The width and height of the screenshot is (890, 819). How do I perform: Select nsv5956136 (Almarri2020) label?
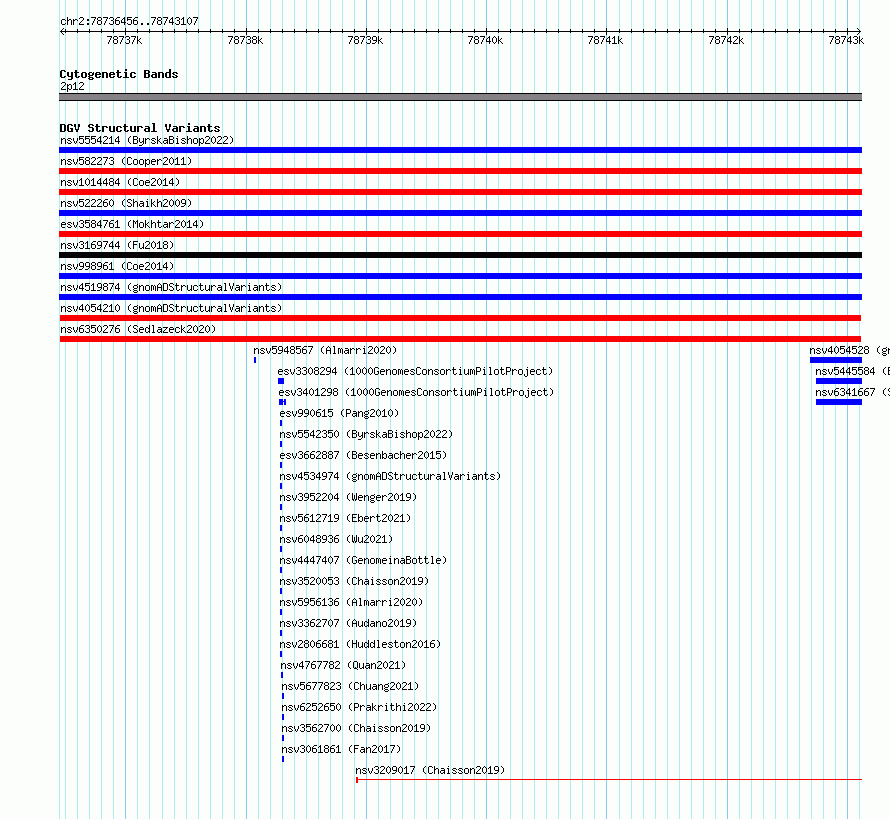pos(351,602)
